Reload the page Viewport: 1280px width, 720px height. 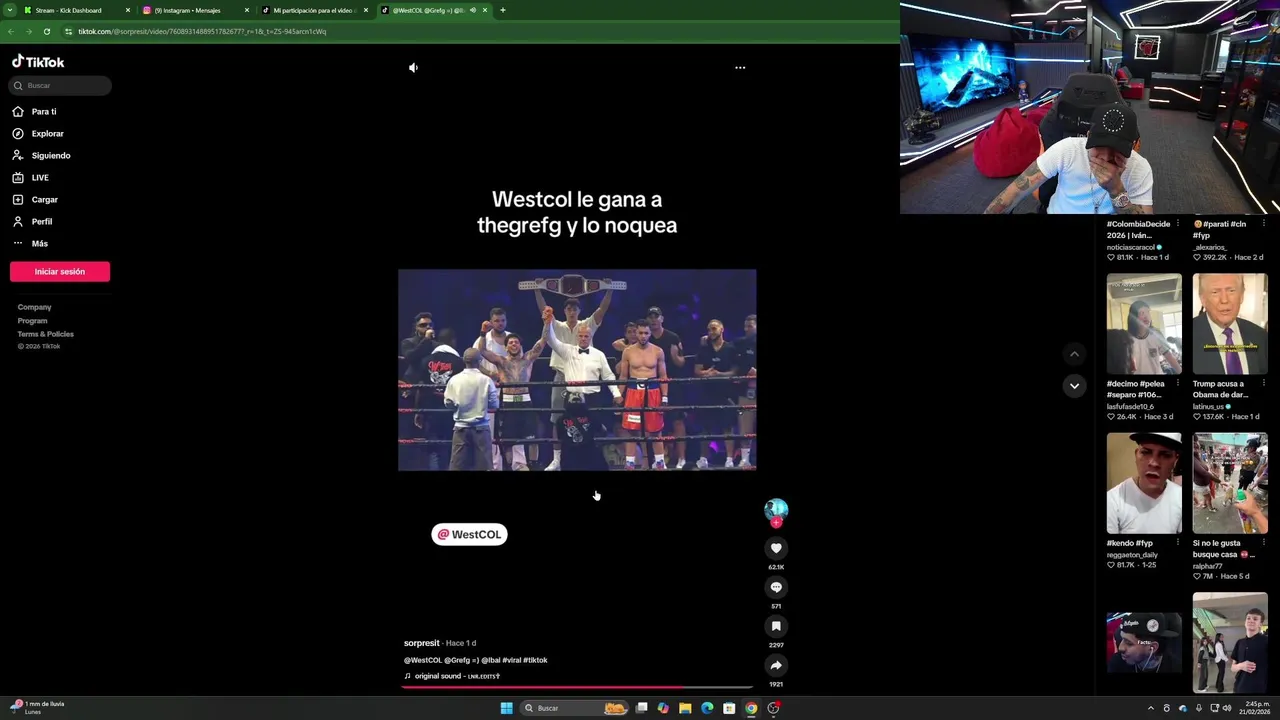pyautogui.click(x=46, y=31)
